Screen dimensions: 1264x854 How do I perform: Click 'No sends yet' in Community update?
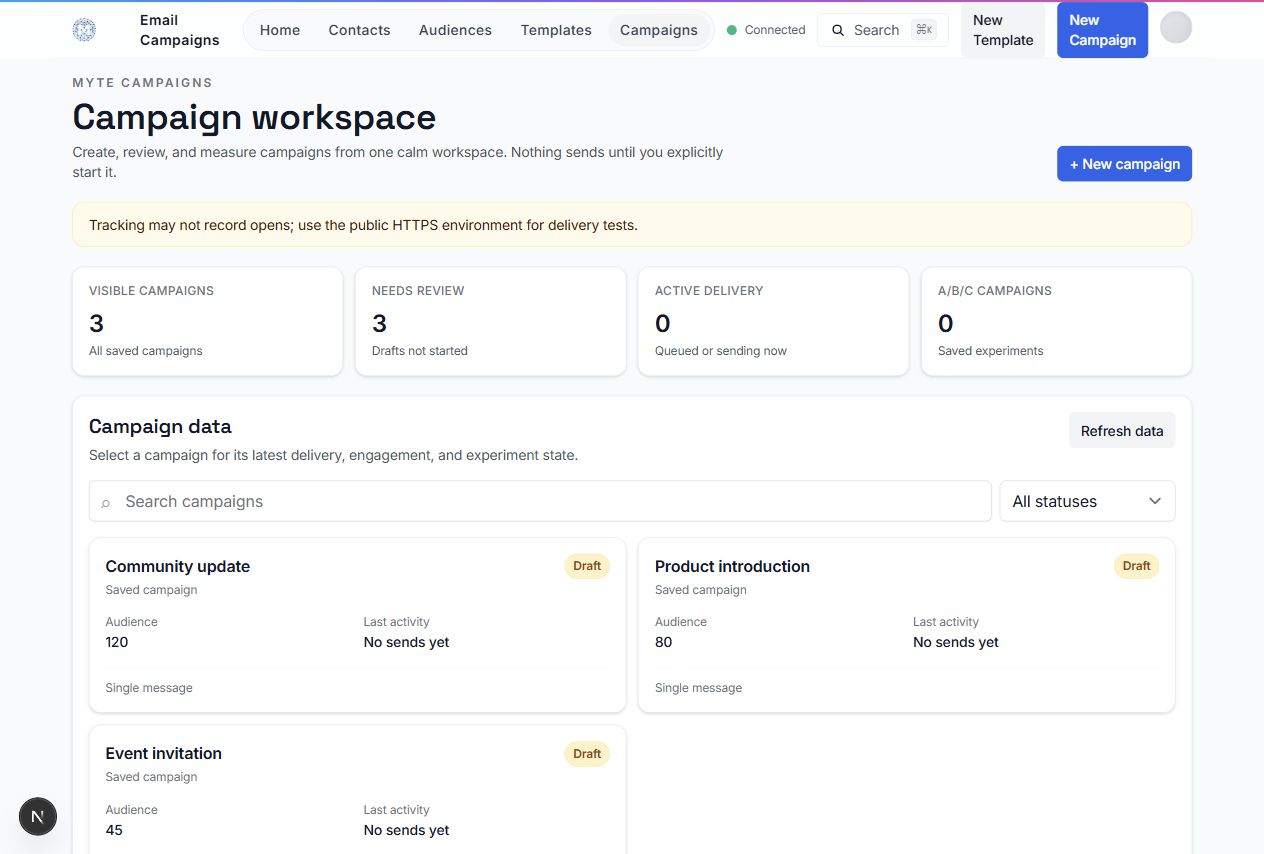pos(406,642)
